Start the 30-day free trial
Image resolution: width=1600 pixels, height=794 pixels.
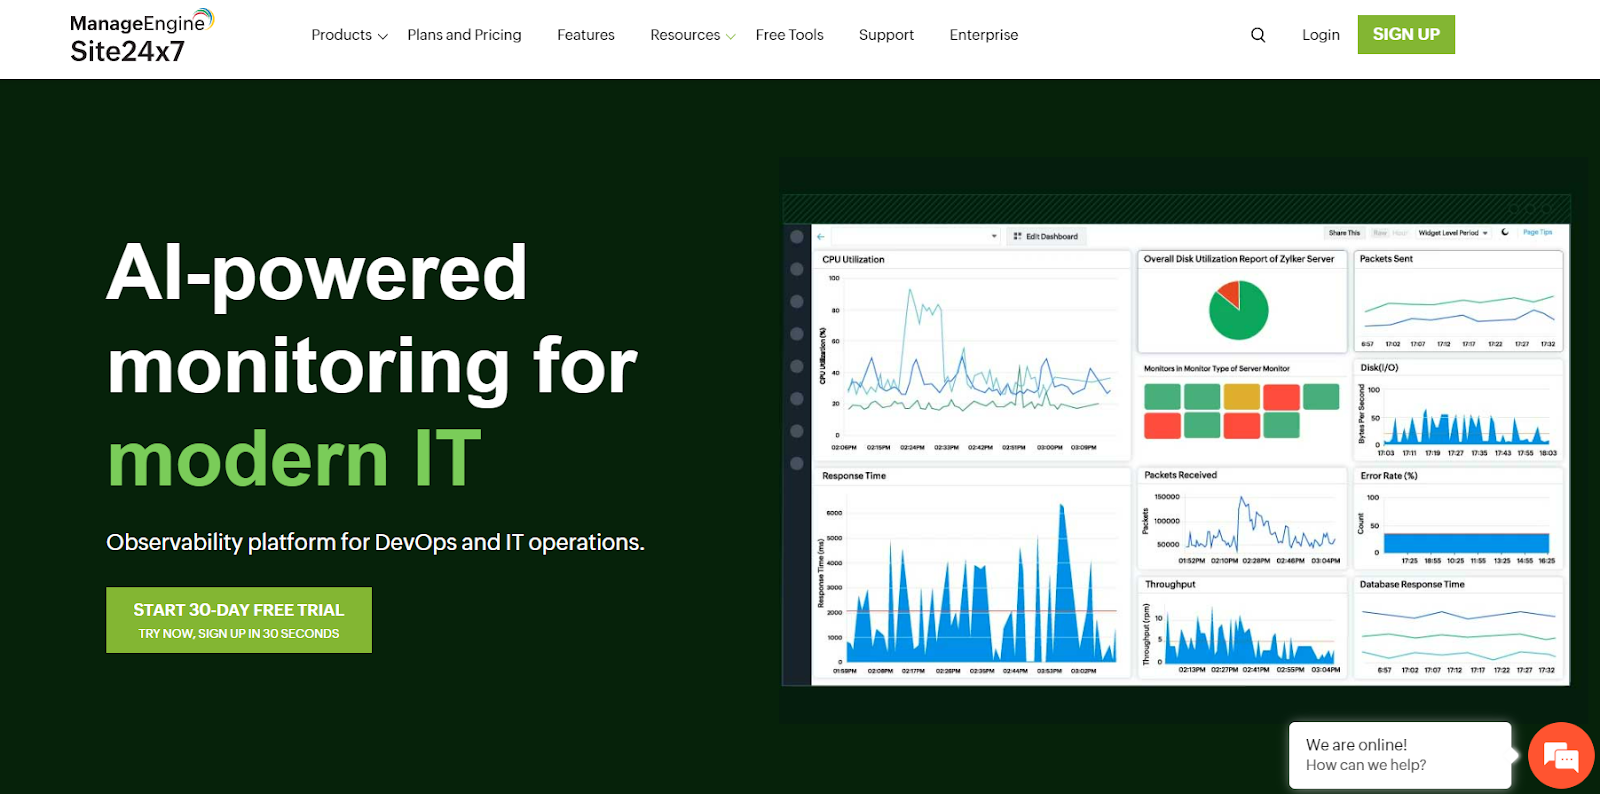point(239,620)
